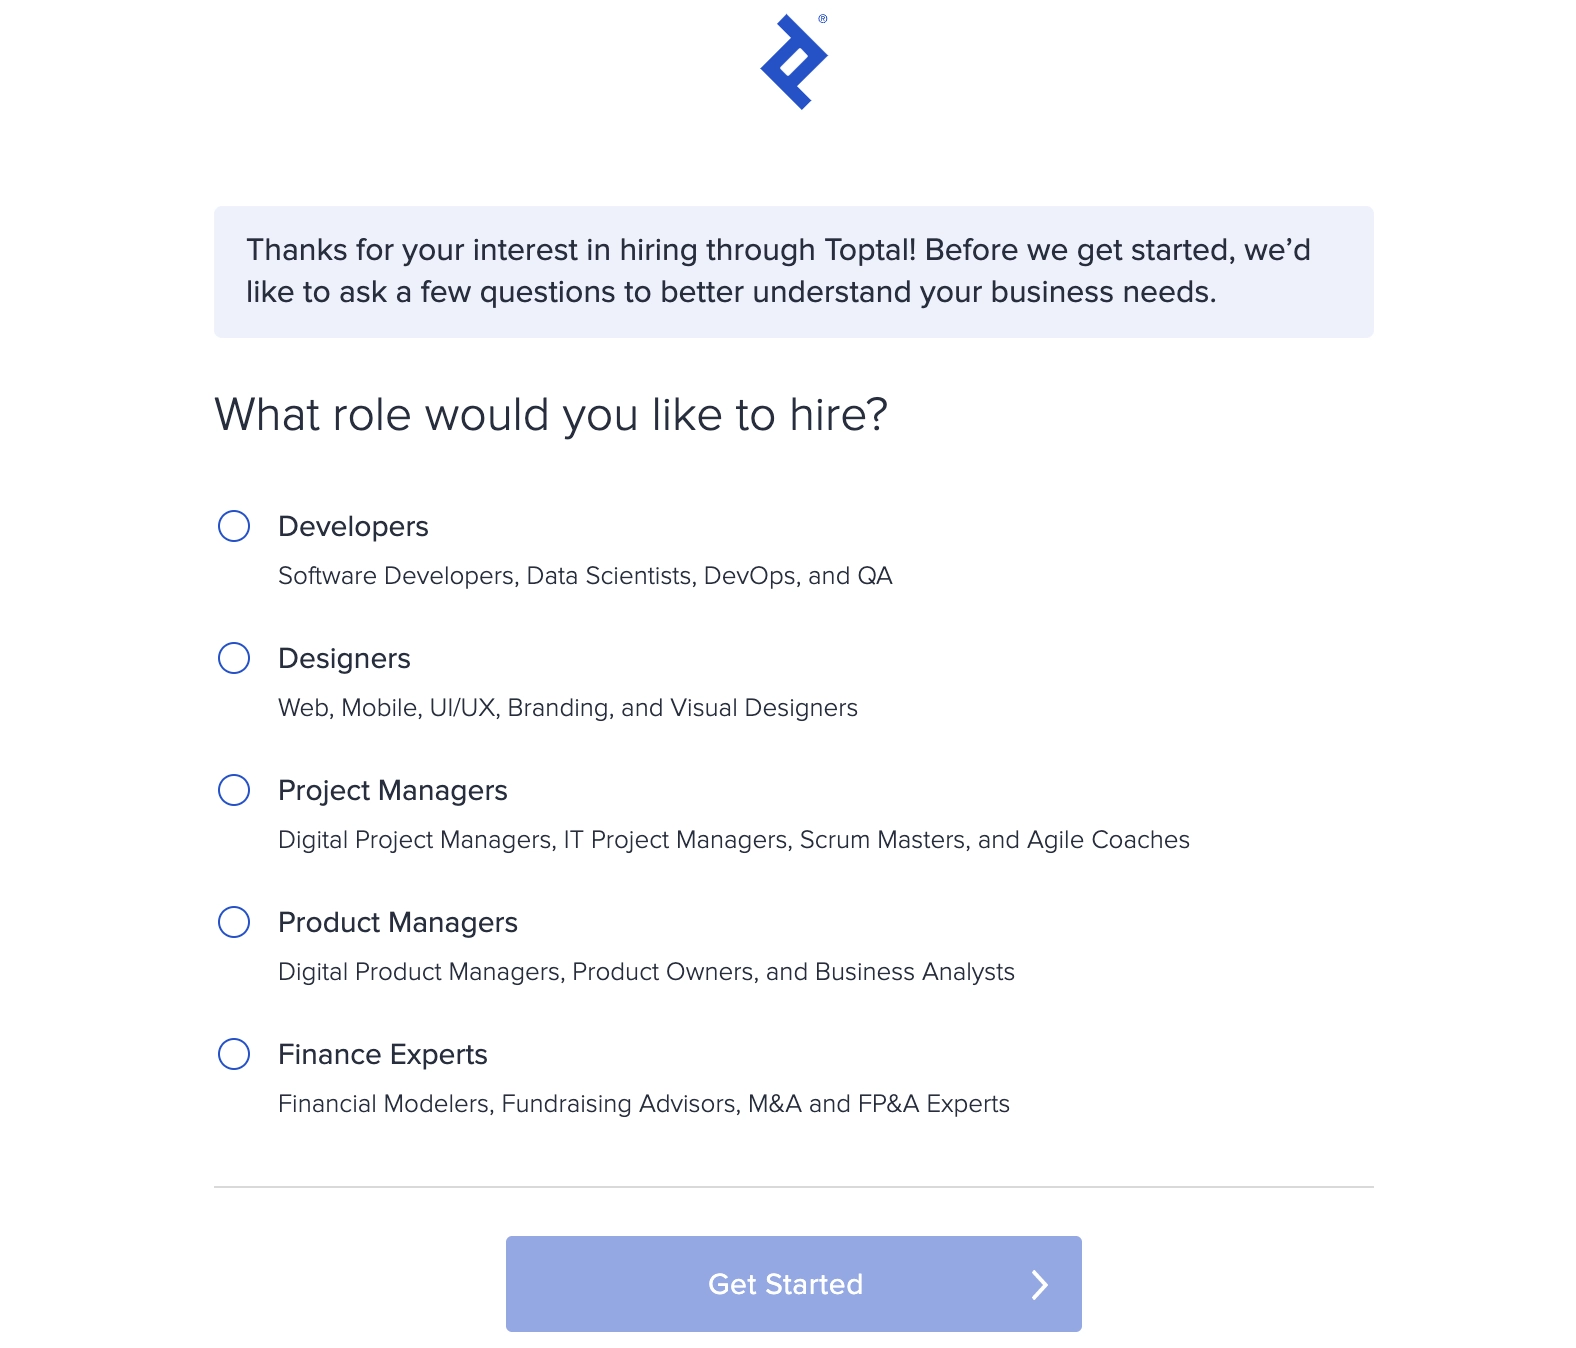Click the Developers role label
This screenshot has height=1348, width=1576.
pyautogui.click(x=353, y=526)
